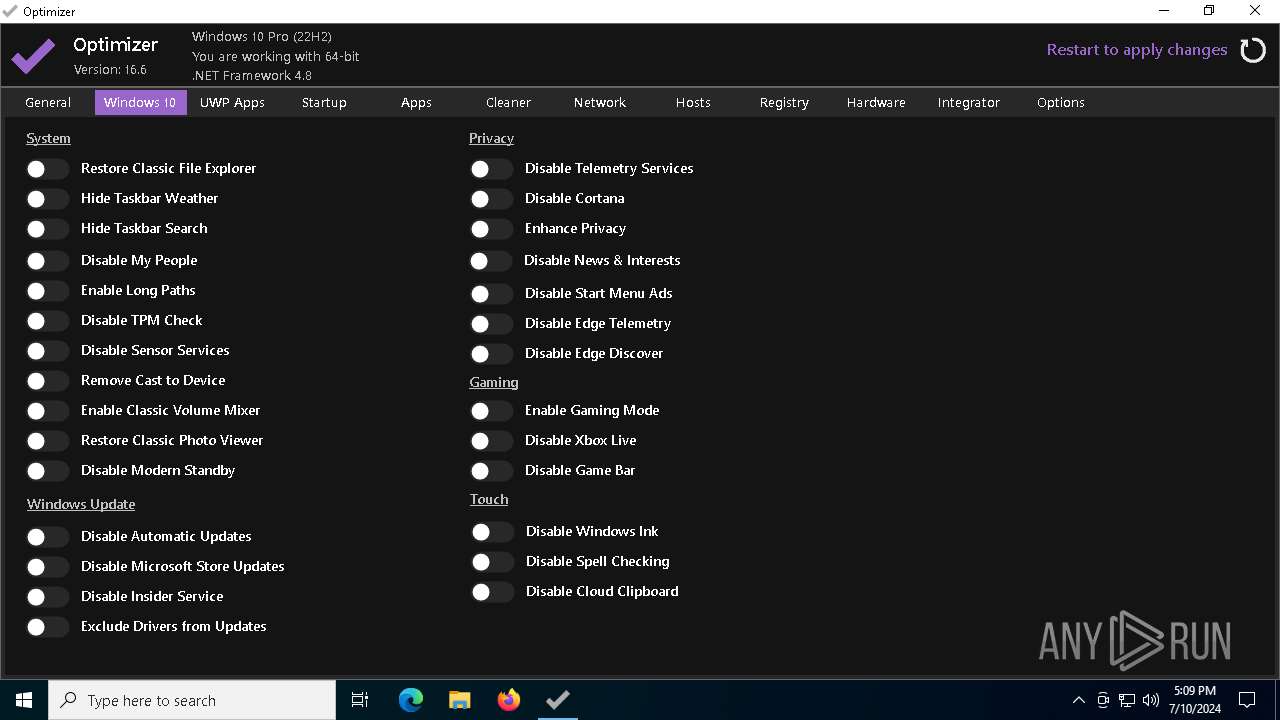Viewport: 1280px width, 720px height.
Task: Toggle Disable Cloud Clipboard
Action: 492,592
